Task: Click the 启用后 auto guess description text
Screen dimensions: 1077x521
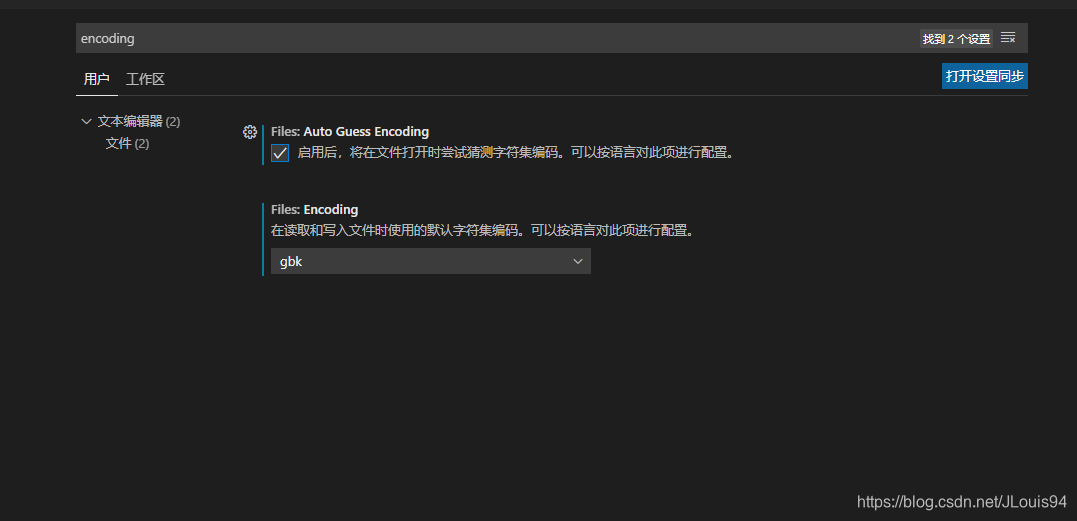Action: tap(517, 153)
